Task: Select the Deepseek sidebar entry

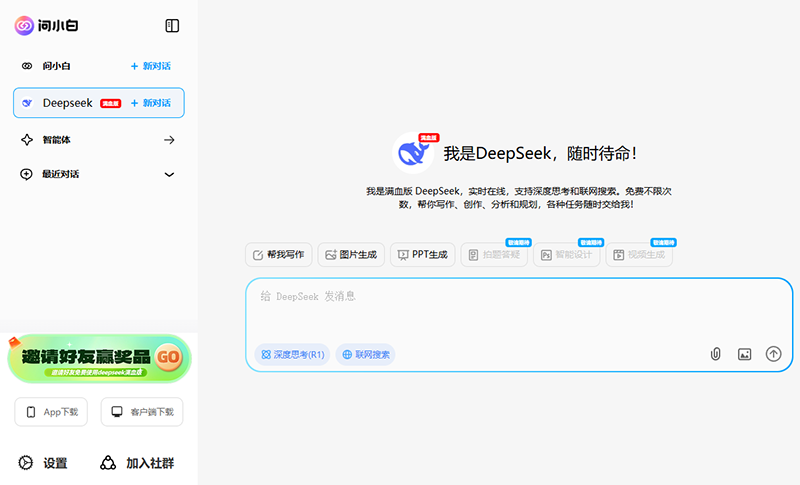Action: point(98,103)
